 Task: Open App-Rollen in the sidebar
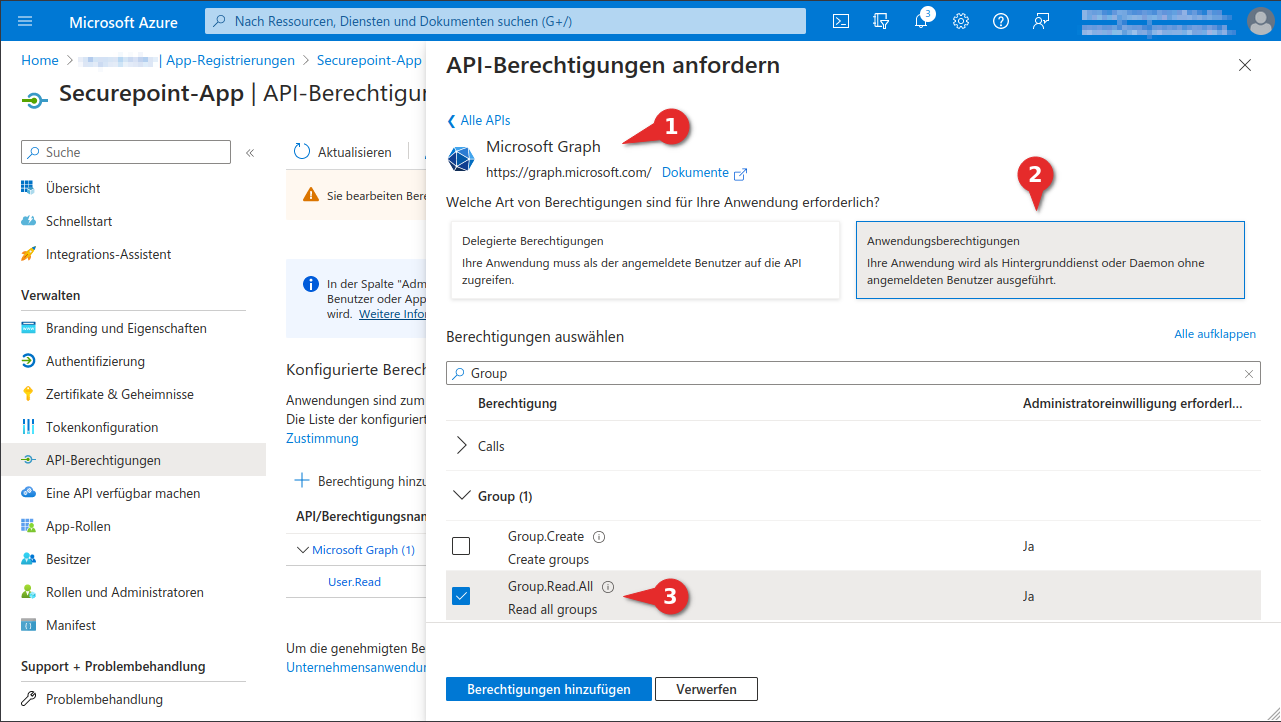tap(78, 526)
